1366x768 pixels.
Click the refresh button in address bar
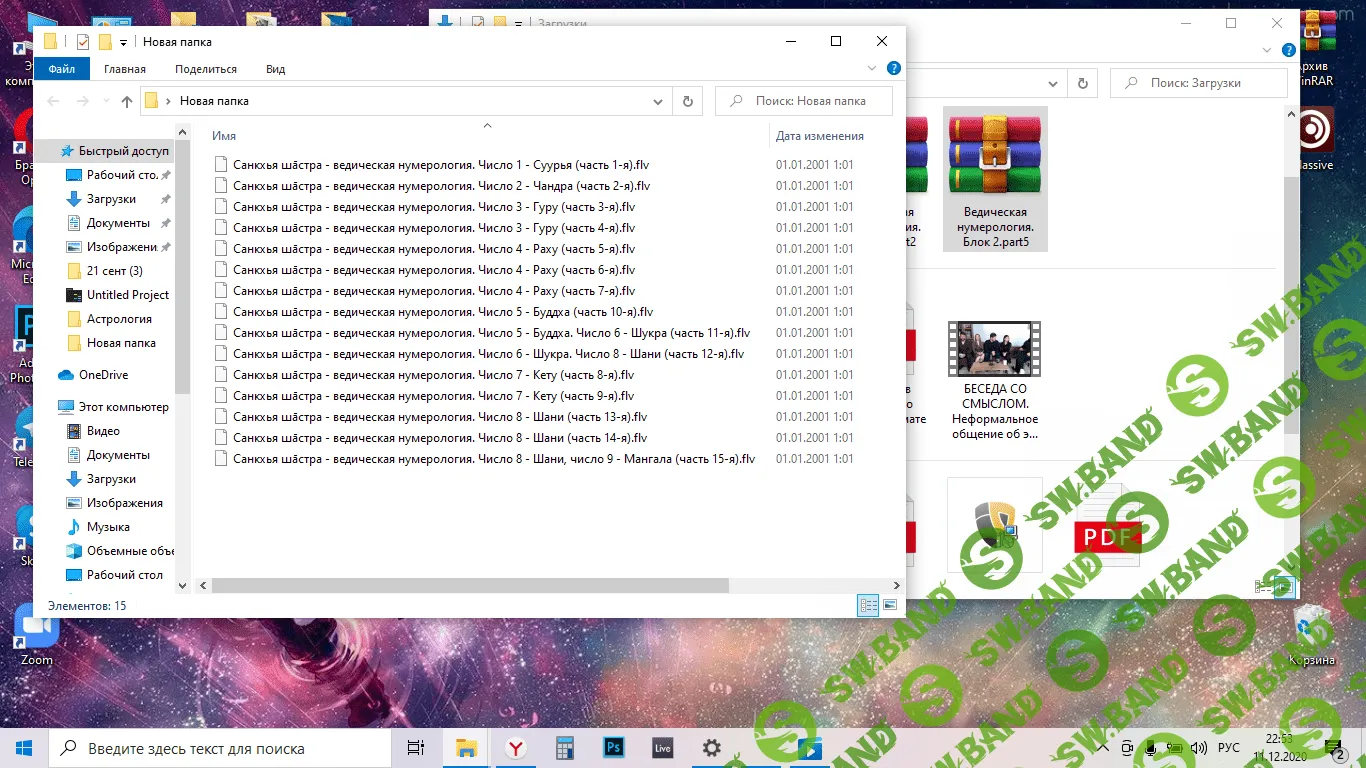click(x=687, y=101)
